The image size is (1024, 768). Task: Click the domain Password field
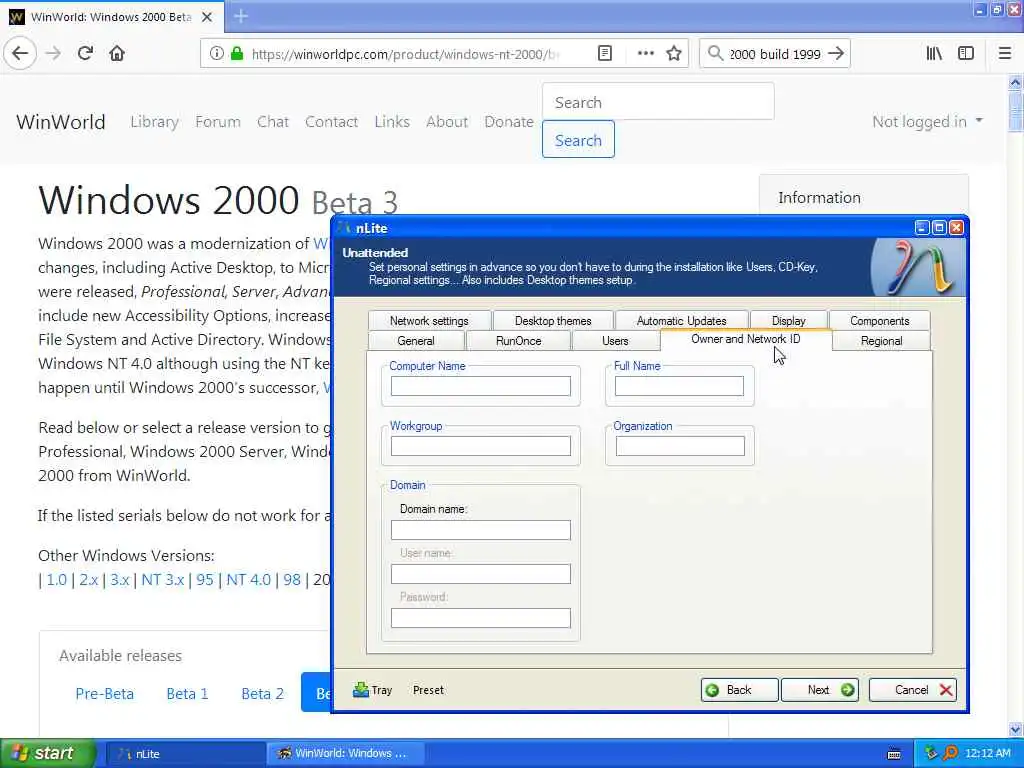pyautogui.click(x=481, y=618)
